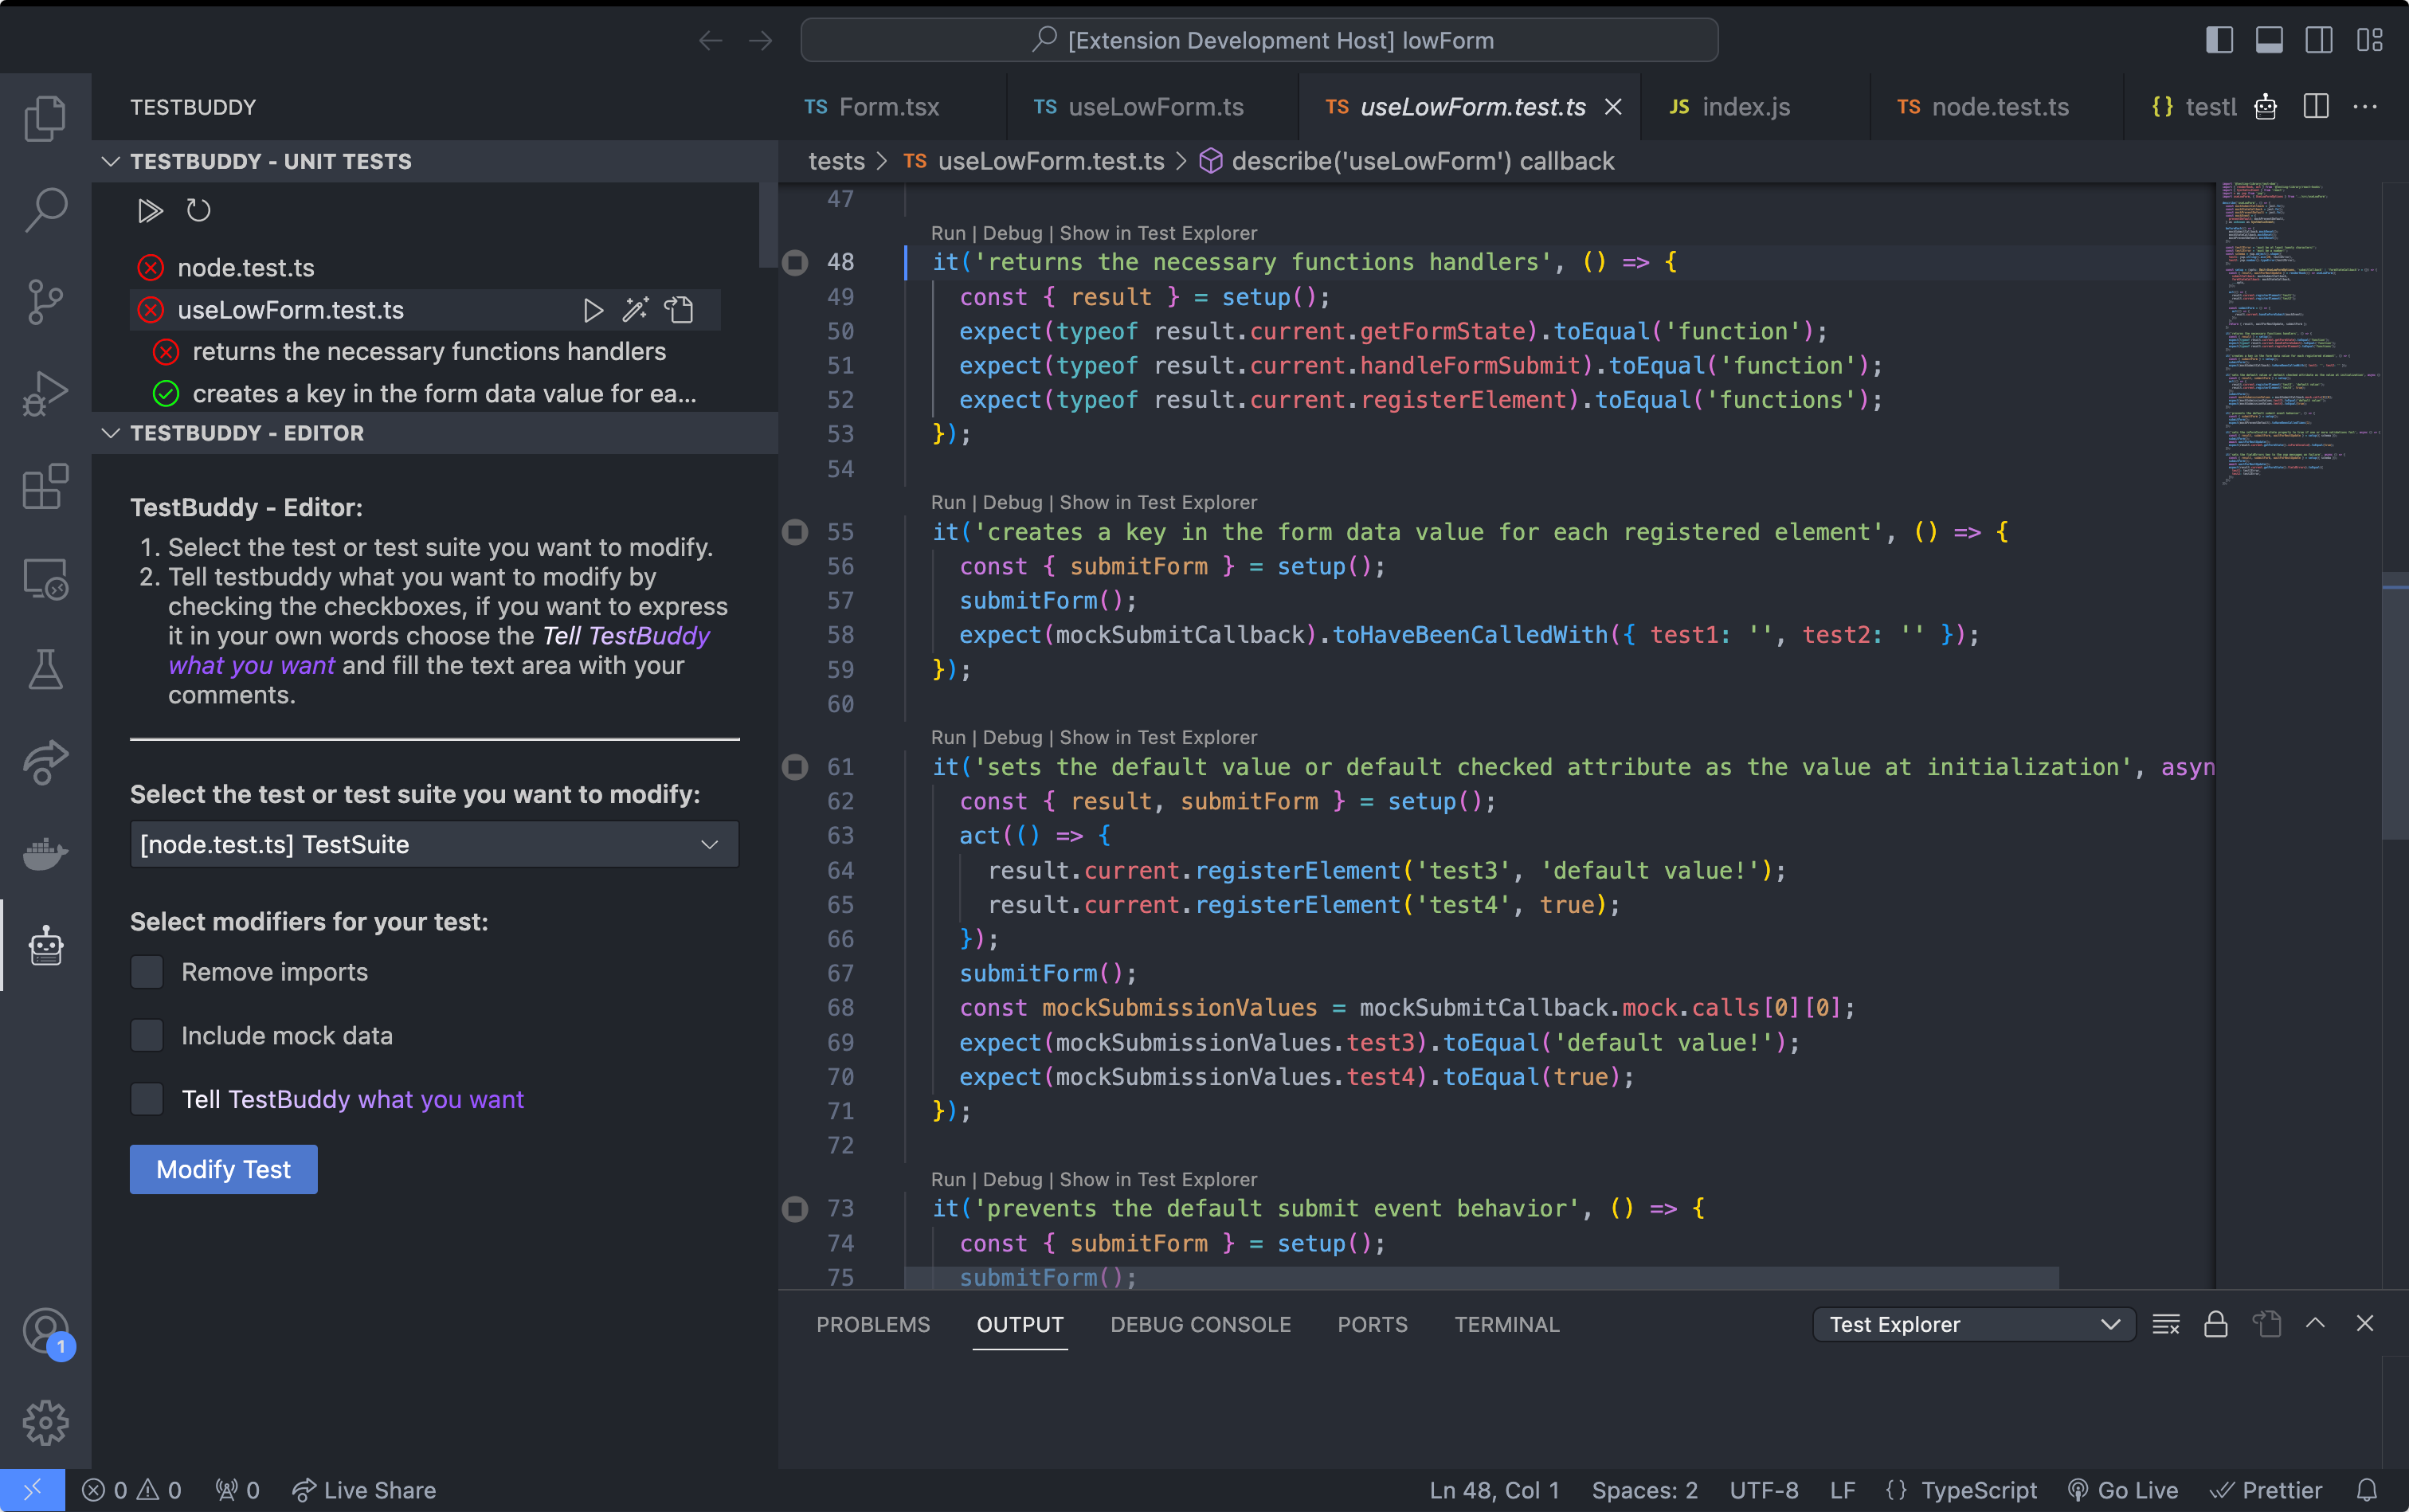2409x1512 pixels.
Task: Open the Explorer view in activity bar
Action: (45, 118)
